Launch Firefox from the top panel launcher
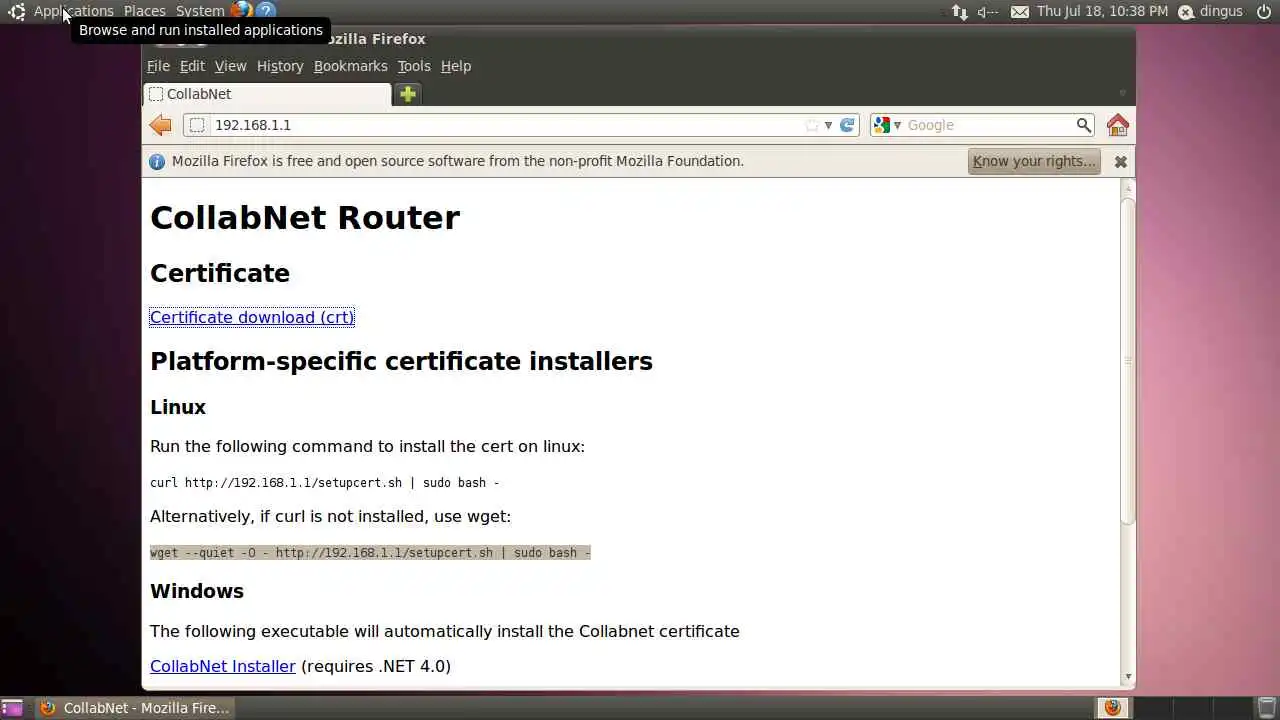 pos(241,11)
